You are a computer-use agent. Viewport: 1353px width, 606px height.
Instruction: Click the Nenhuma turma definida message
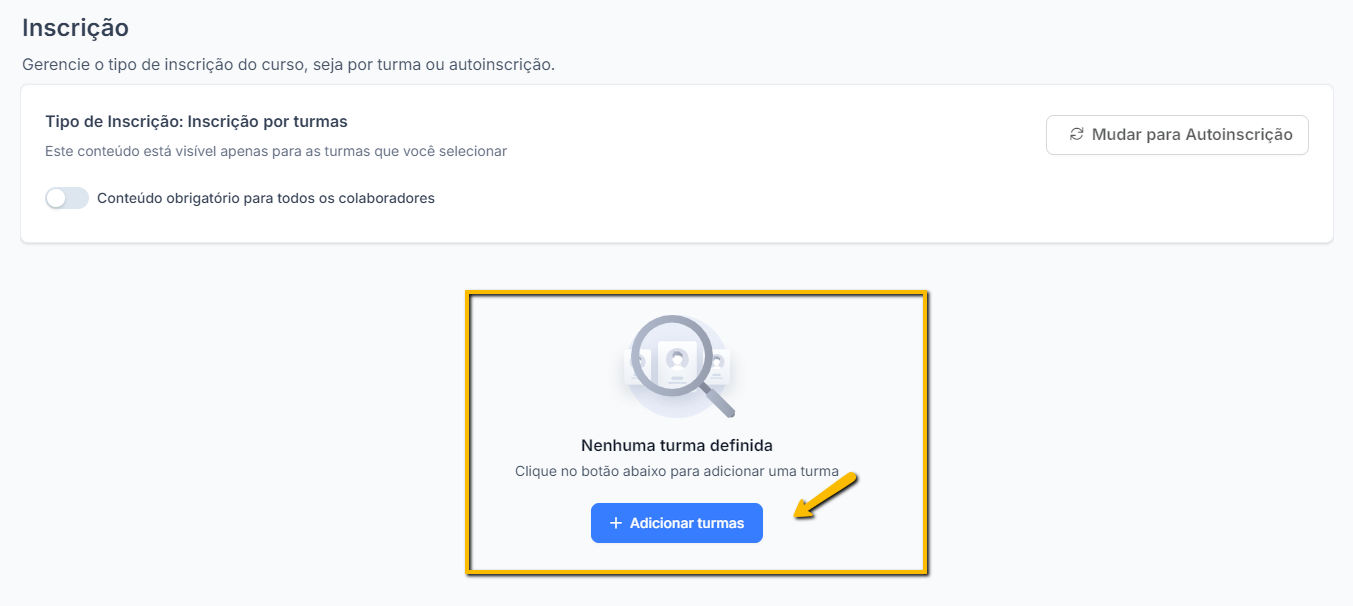click(677, 445)
